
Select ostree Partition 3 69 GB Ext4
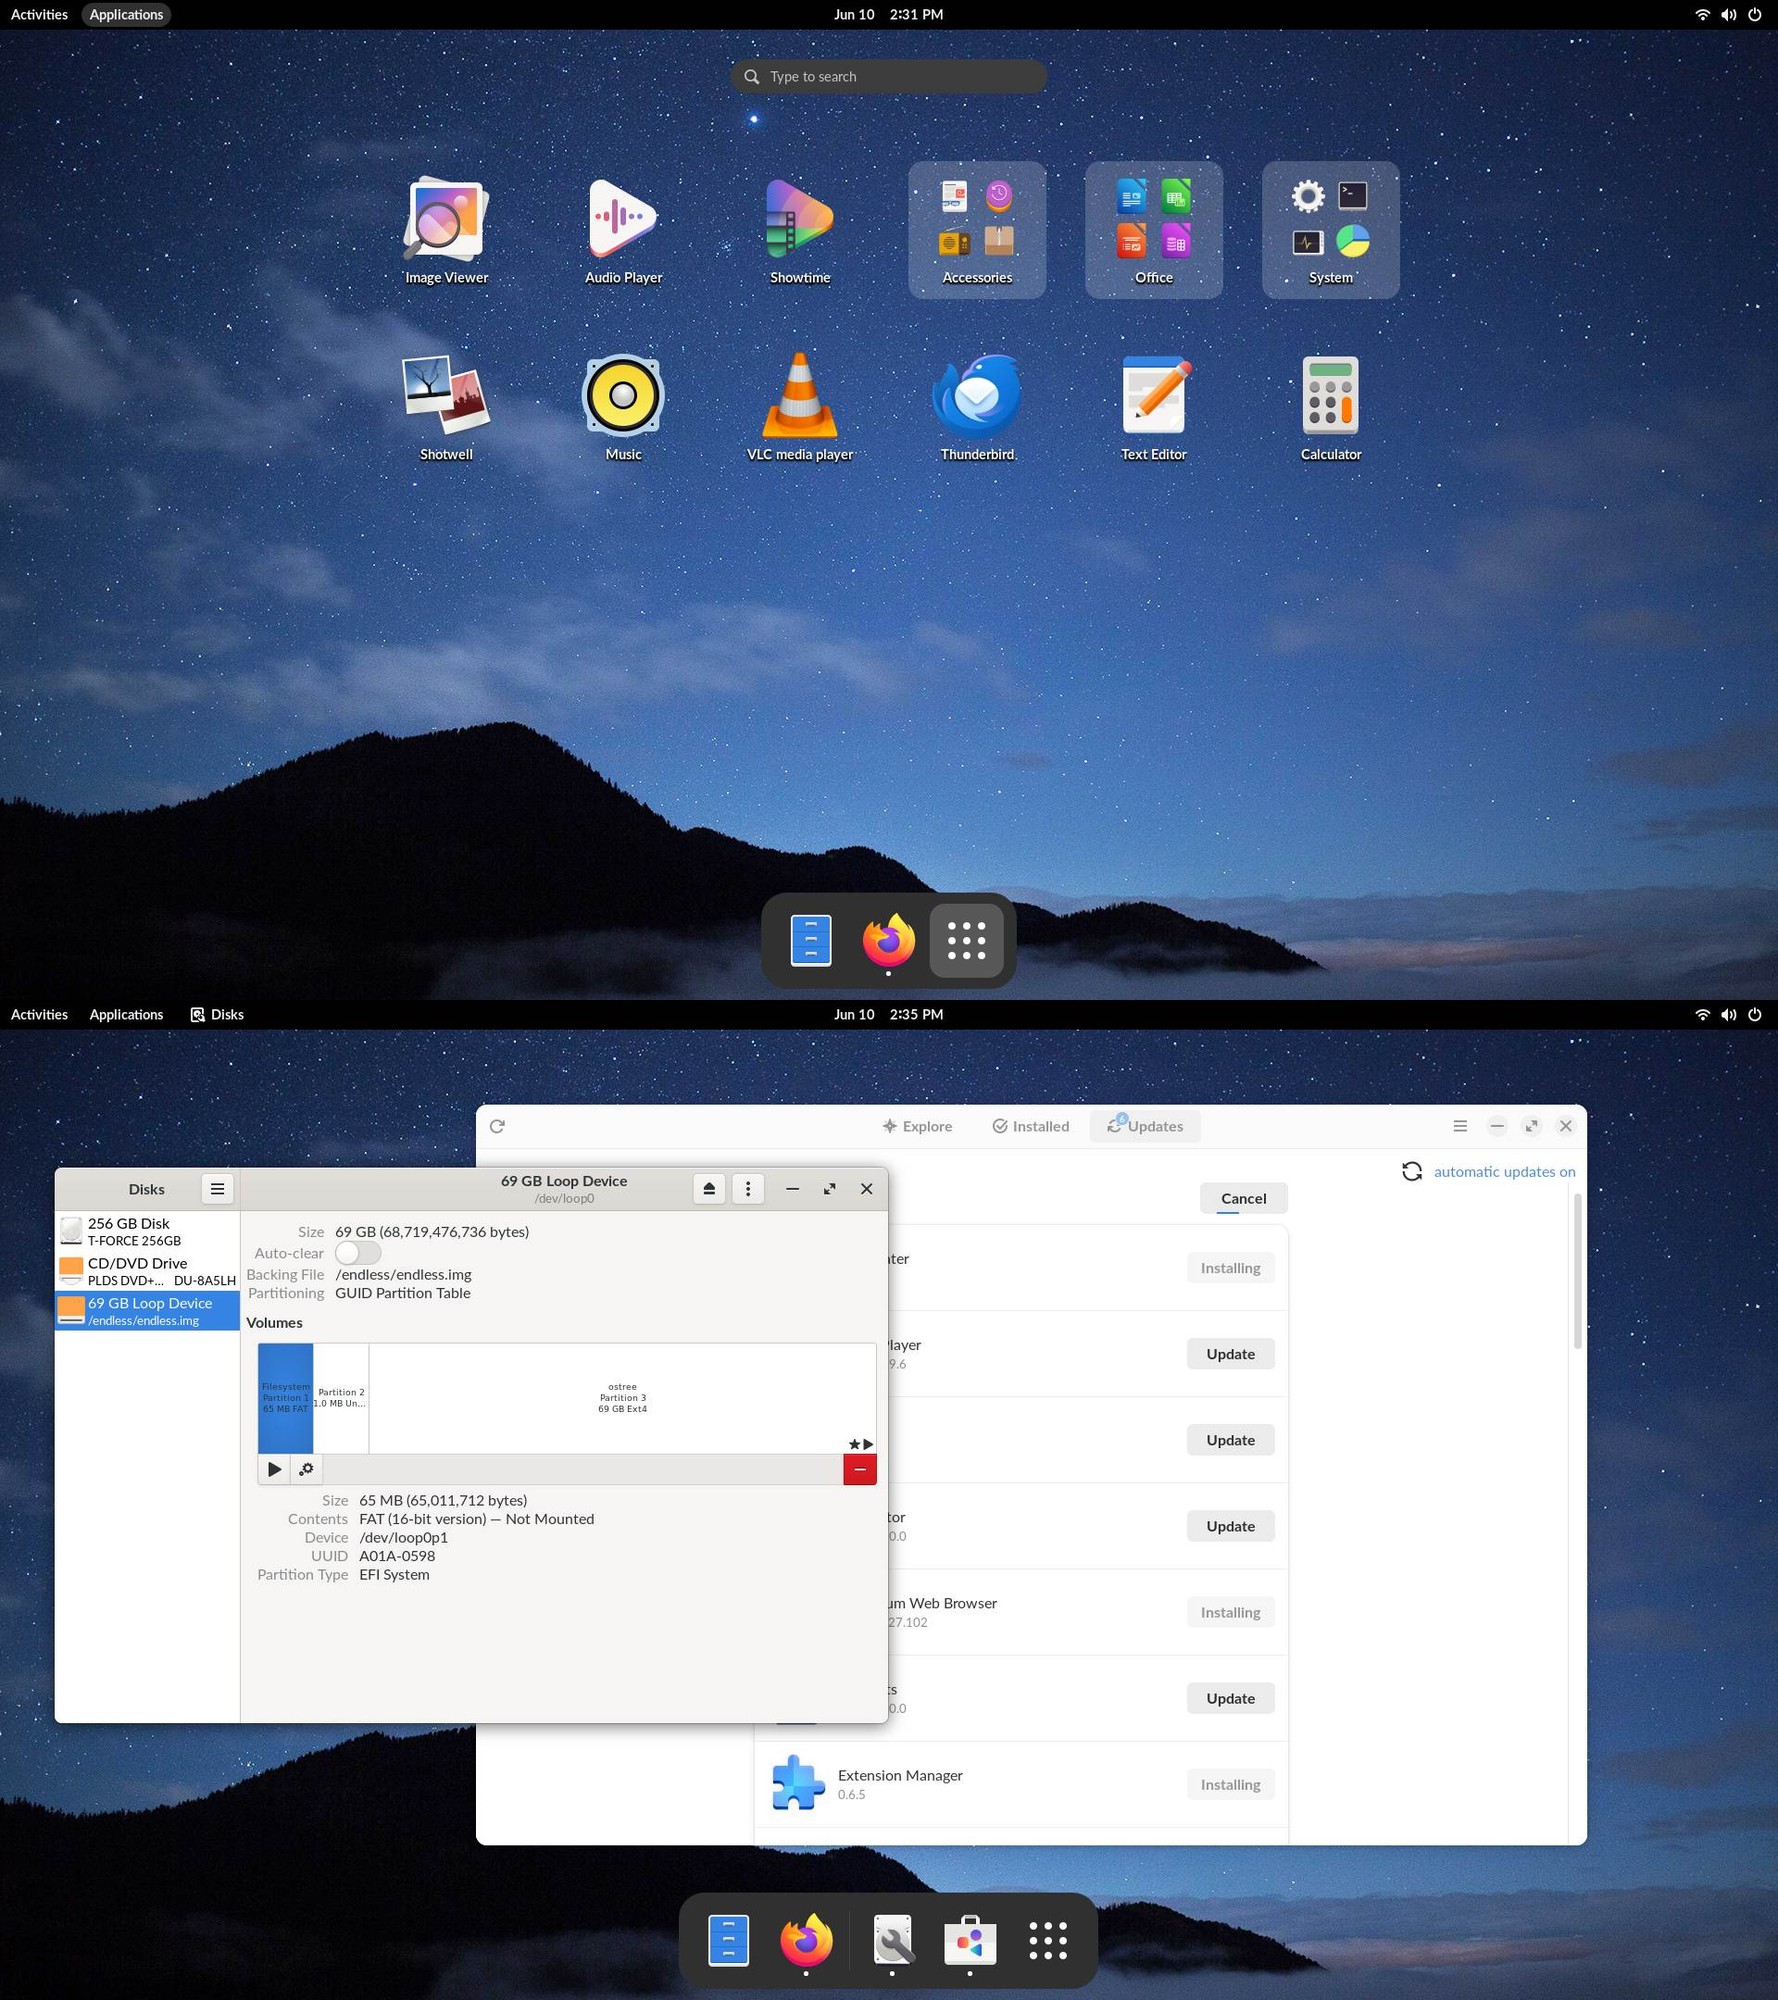622,1398
